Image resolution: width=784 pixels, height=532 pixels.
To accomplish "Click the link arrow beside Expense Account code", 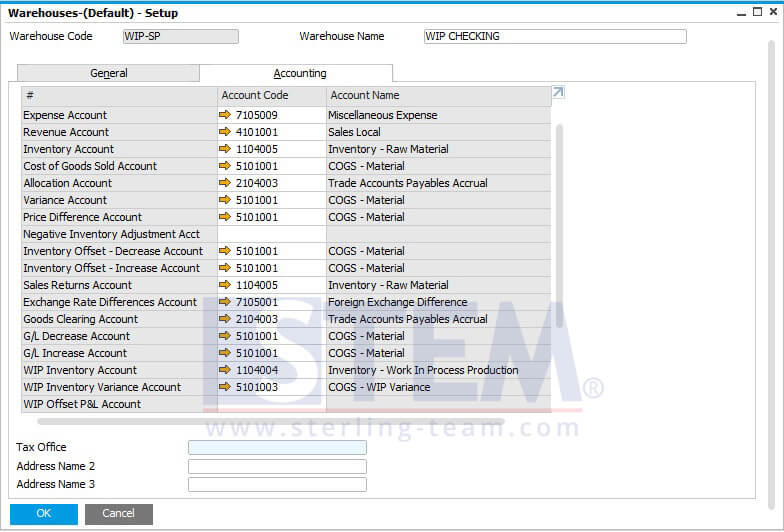I will 224,115.
